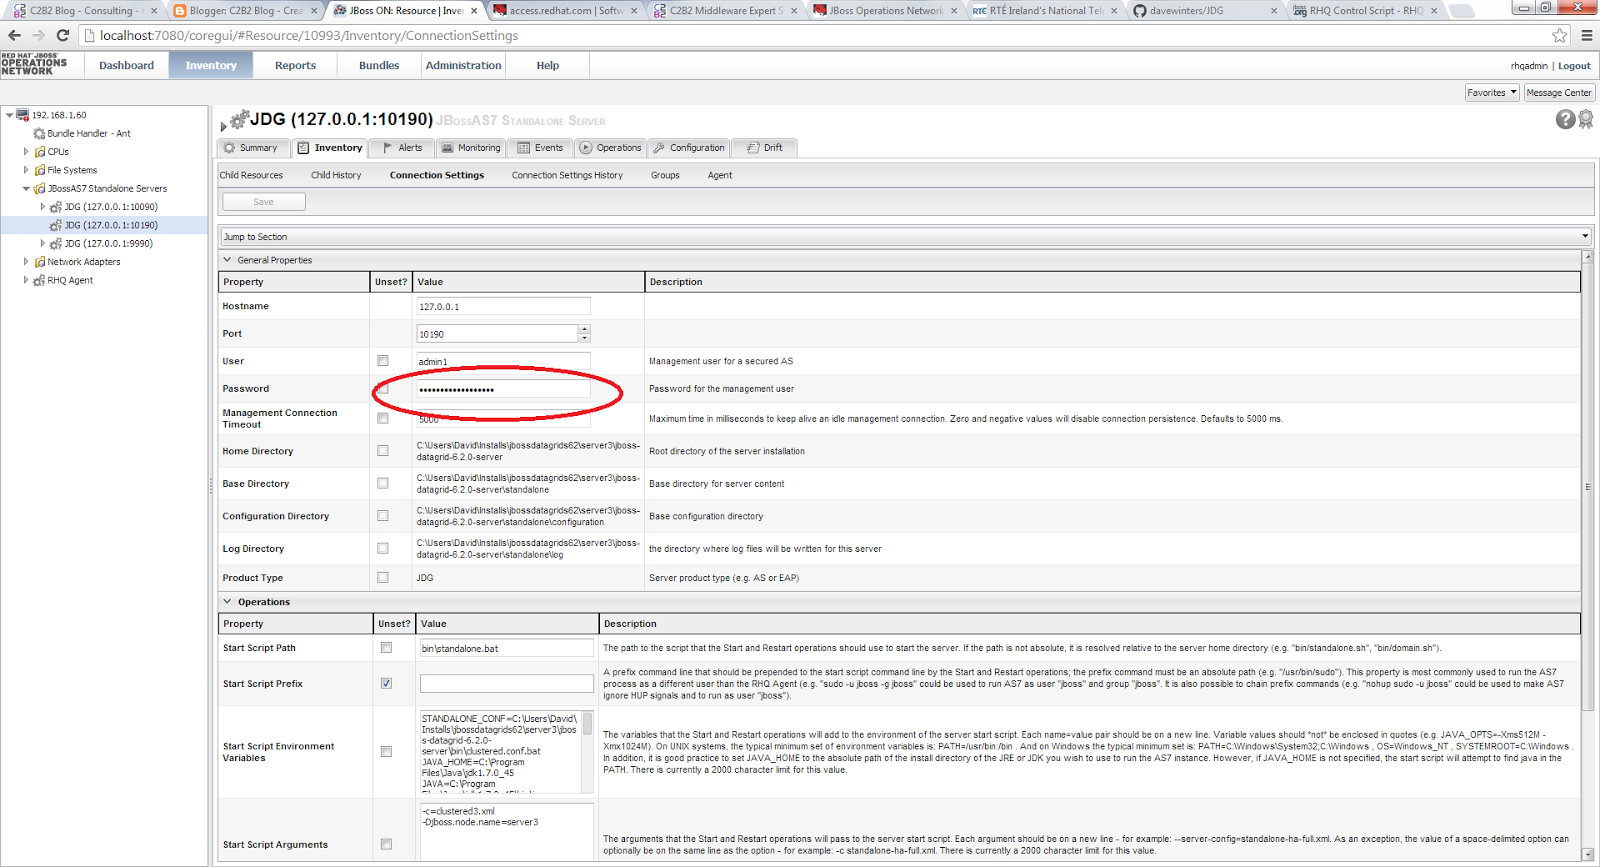This screenshot has height=867, width=1600.
Task: Click the CPUs folder icon
Action: (40, 152)
